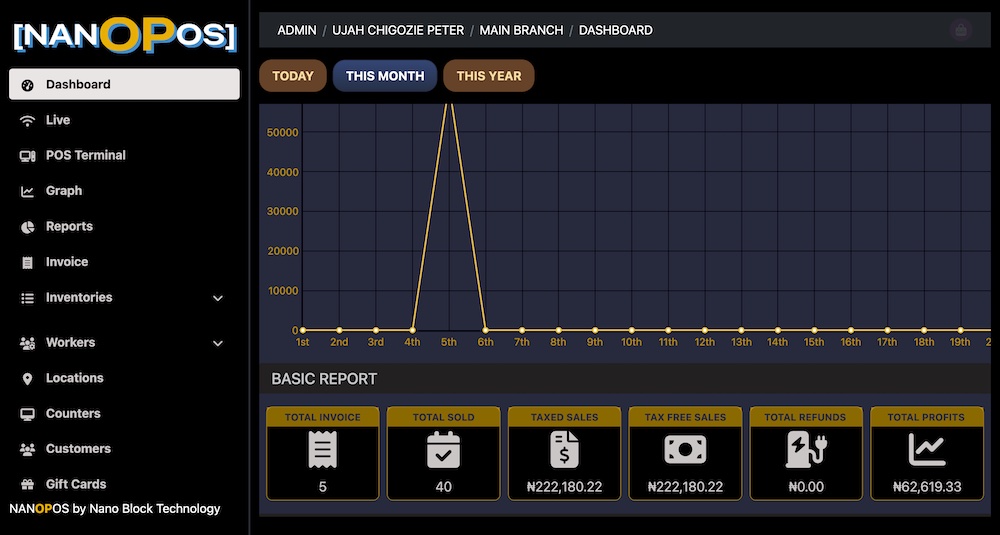This screenshot has height=535, width=1000.
Task: Expand the Workers submenu chevron
Action: (217, 343)
